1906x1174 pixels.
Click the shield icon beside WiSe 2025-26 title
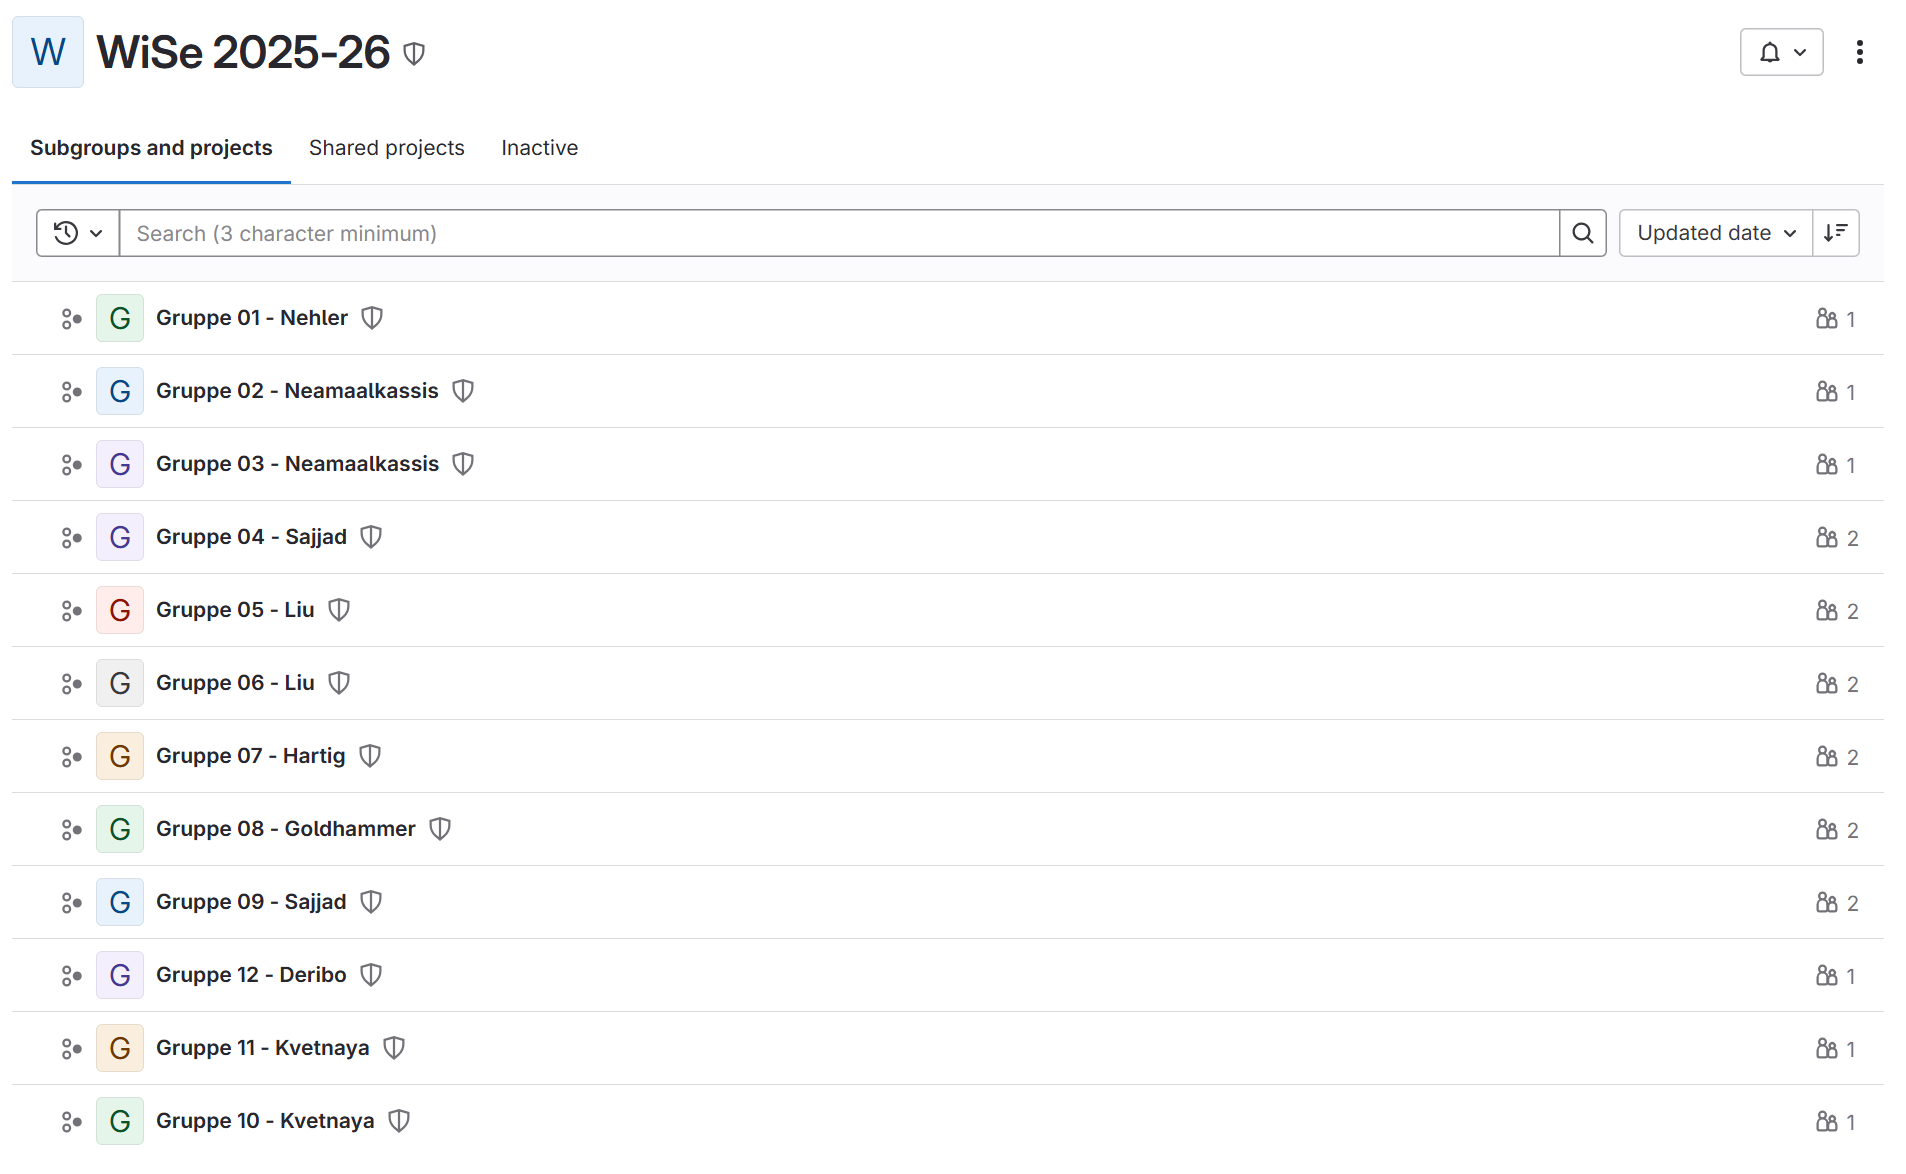click(414, 53)
